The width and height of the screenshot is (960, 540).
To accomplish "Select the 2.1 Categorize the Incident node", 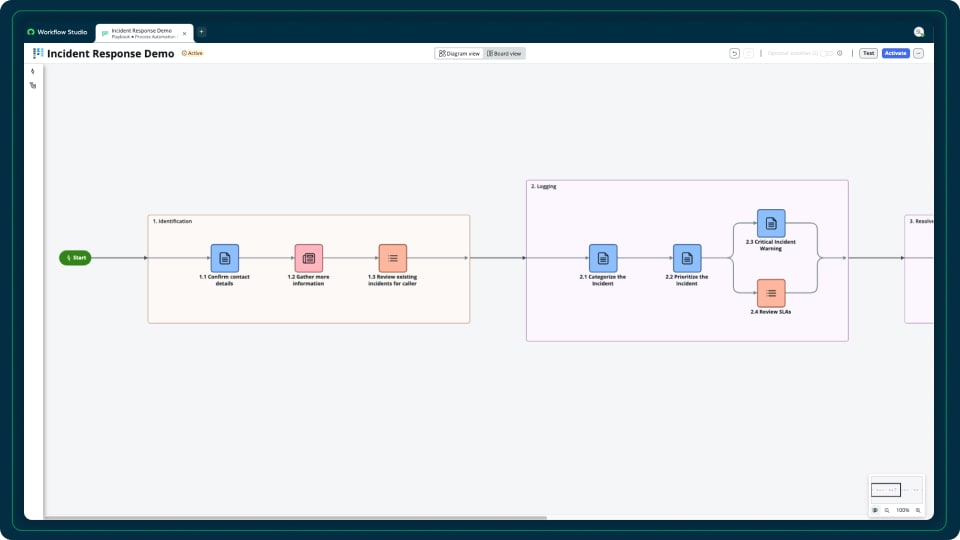I will click(x=603, y=258).
